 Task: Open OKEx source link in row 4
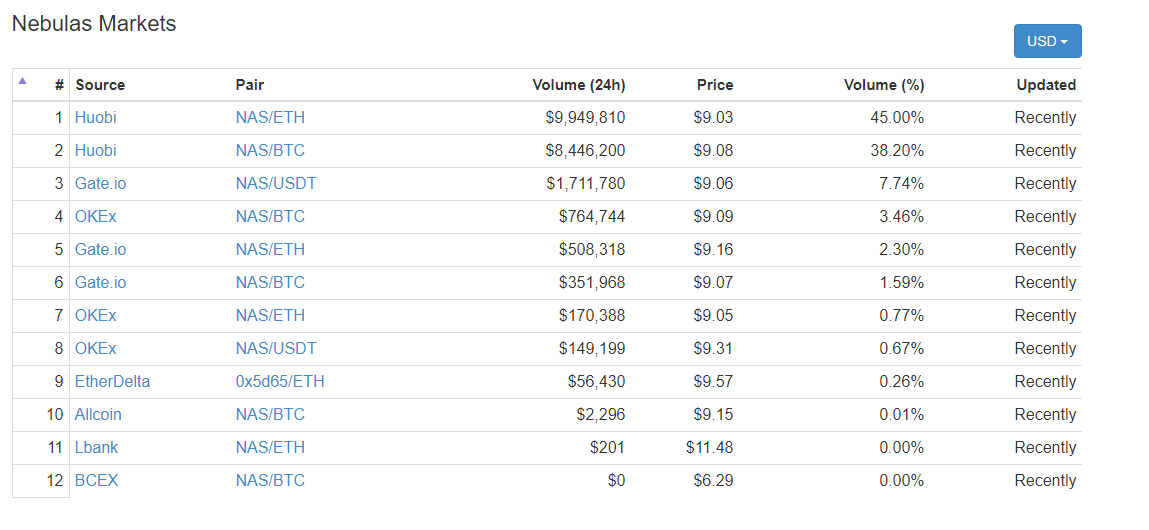click(95, 217)
